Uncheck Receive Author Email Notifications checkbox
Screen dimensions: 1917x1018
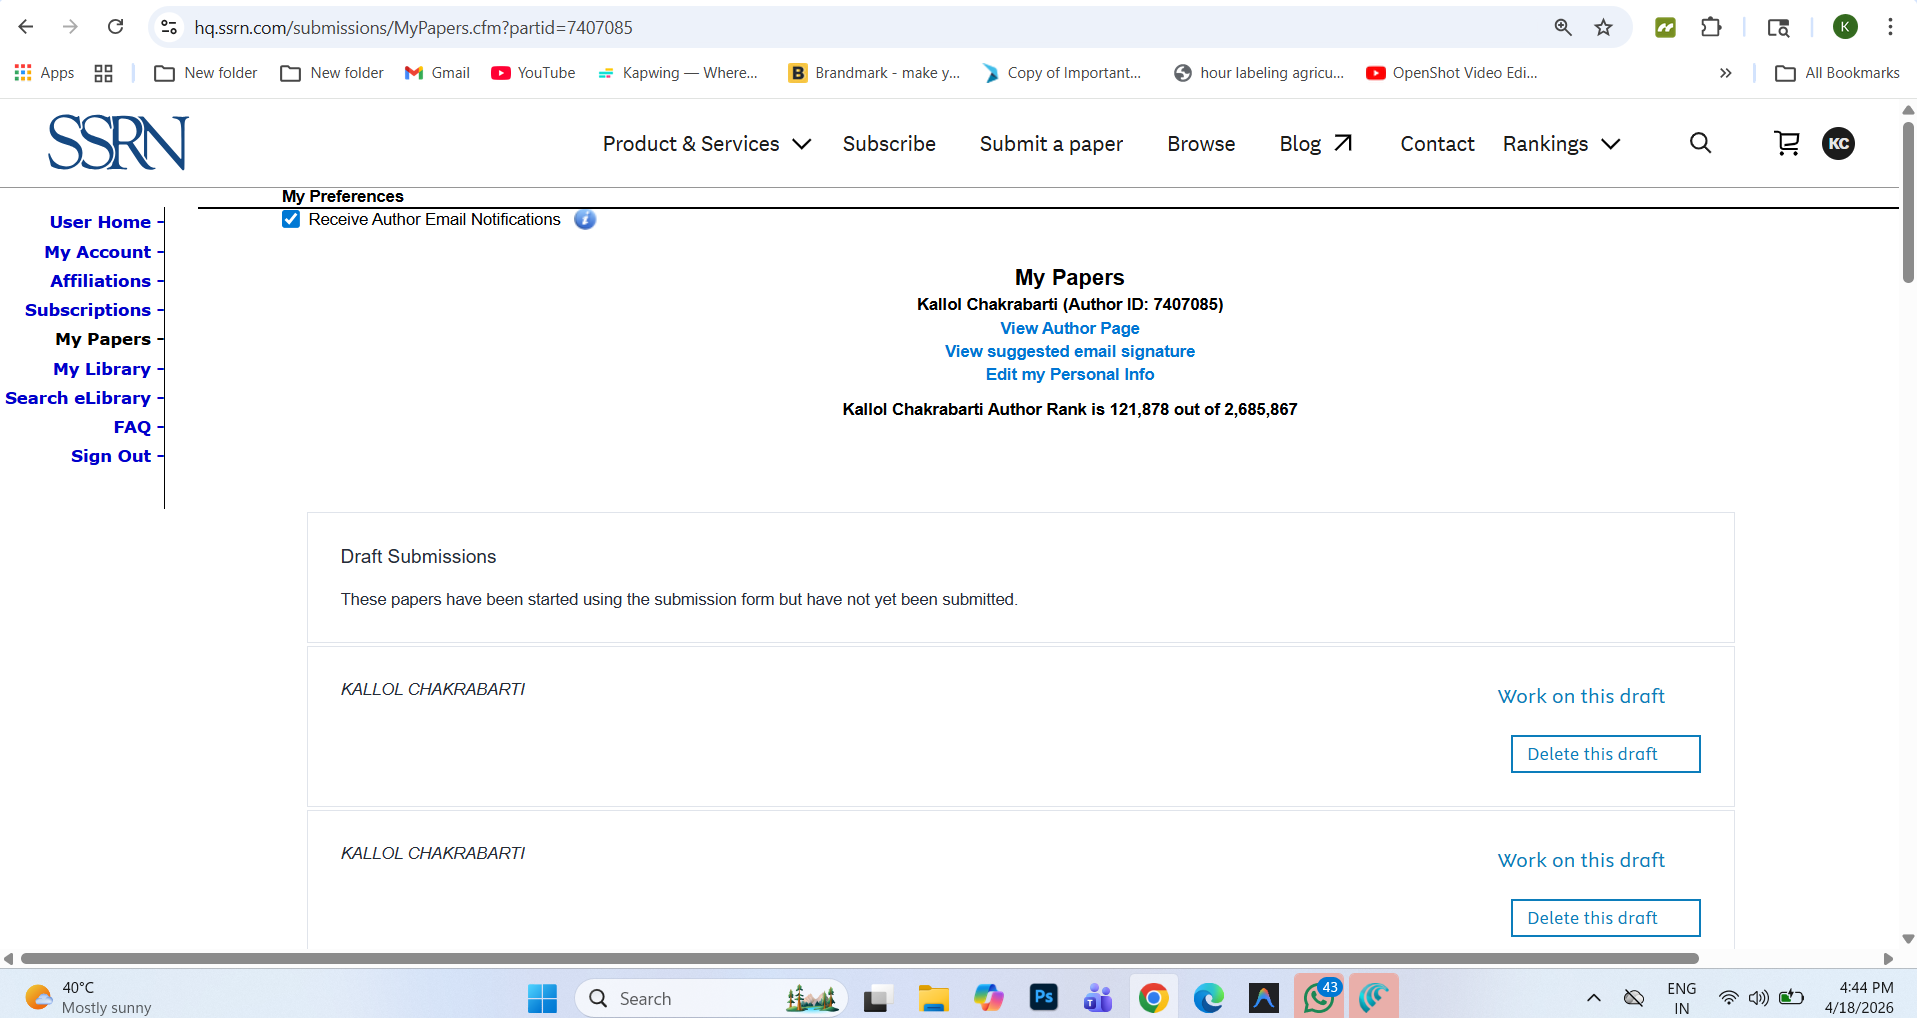point(291,219)
